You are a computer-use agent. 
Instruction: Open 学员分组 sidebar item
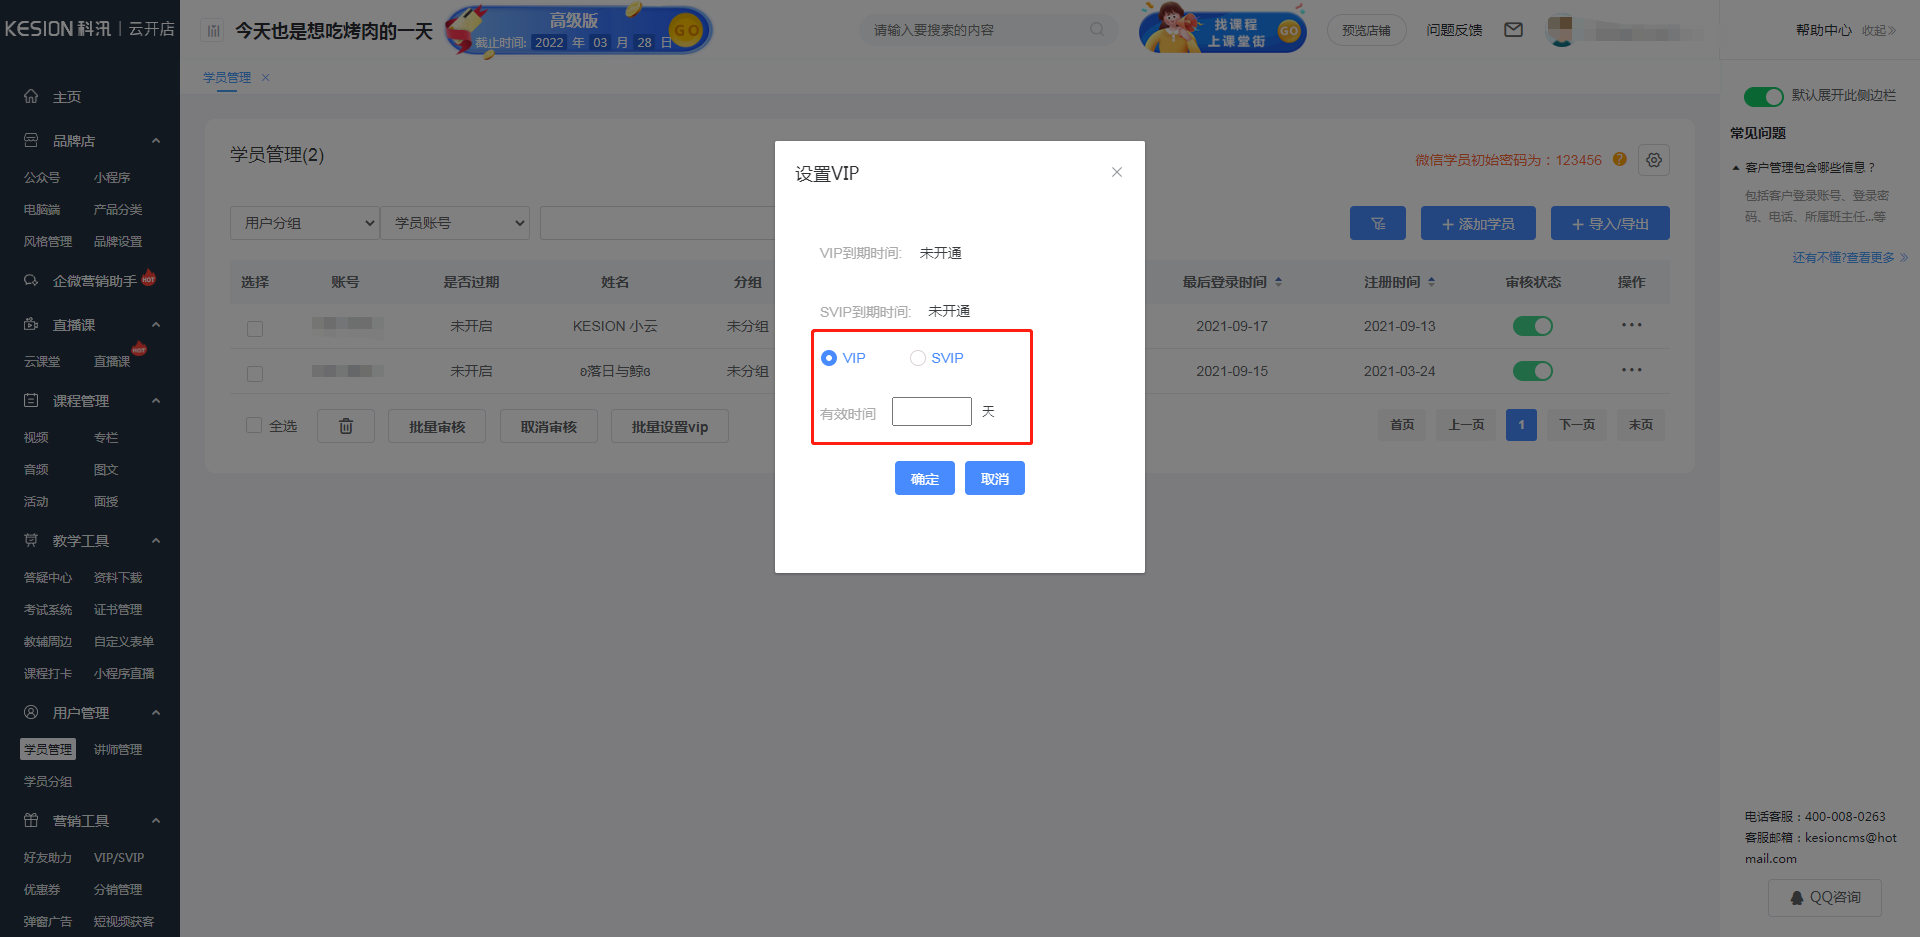point(48,781)
